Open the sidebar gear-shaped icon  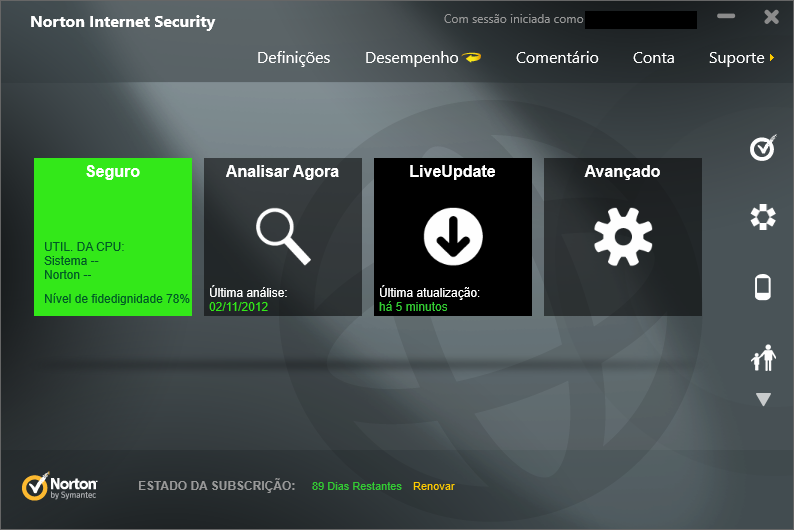tap(763, 217)
